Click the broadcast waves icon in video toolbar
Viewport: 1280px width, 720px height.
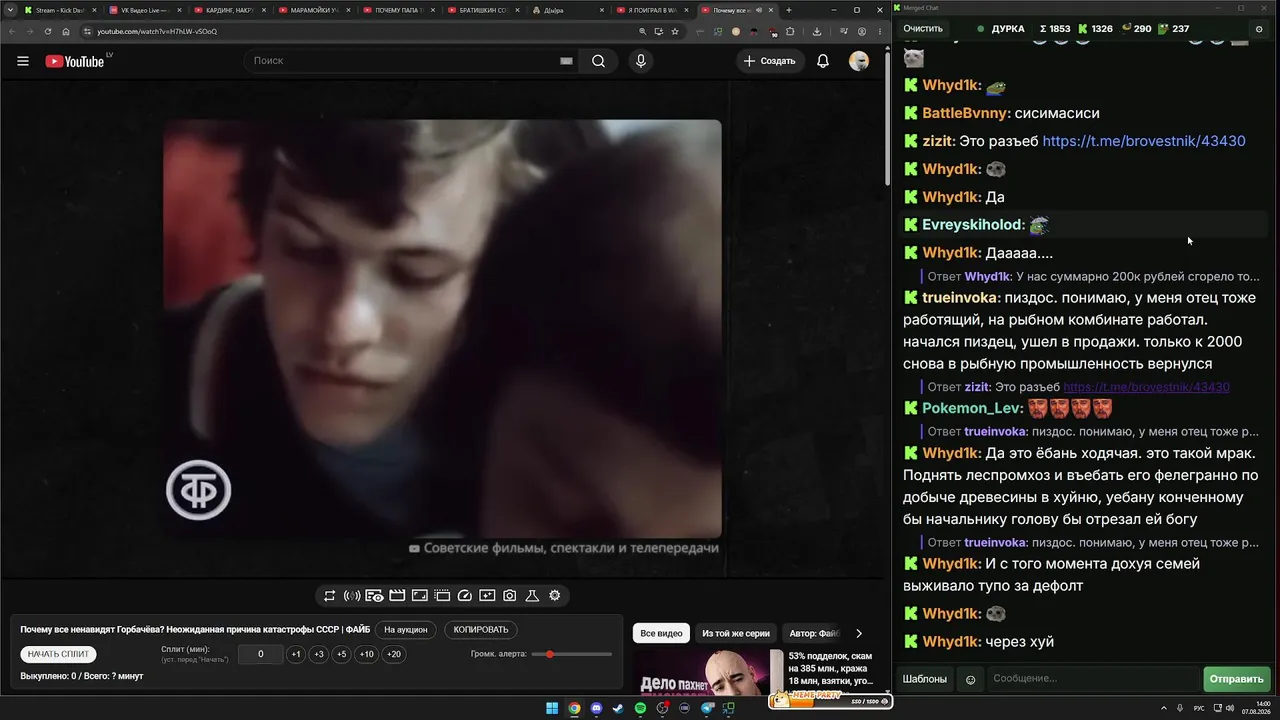pos(352,596)
